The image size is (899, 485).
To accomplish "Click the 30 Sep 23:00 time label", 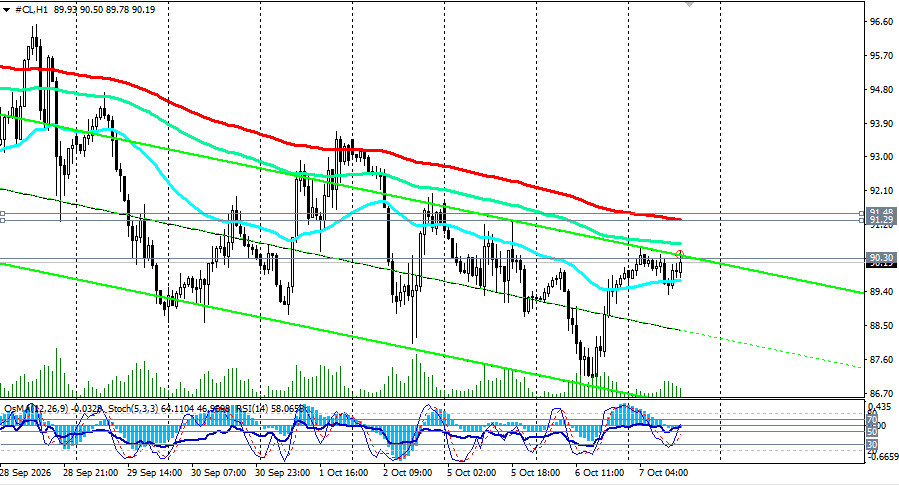I will (x=283, y=473).
